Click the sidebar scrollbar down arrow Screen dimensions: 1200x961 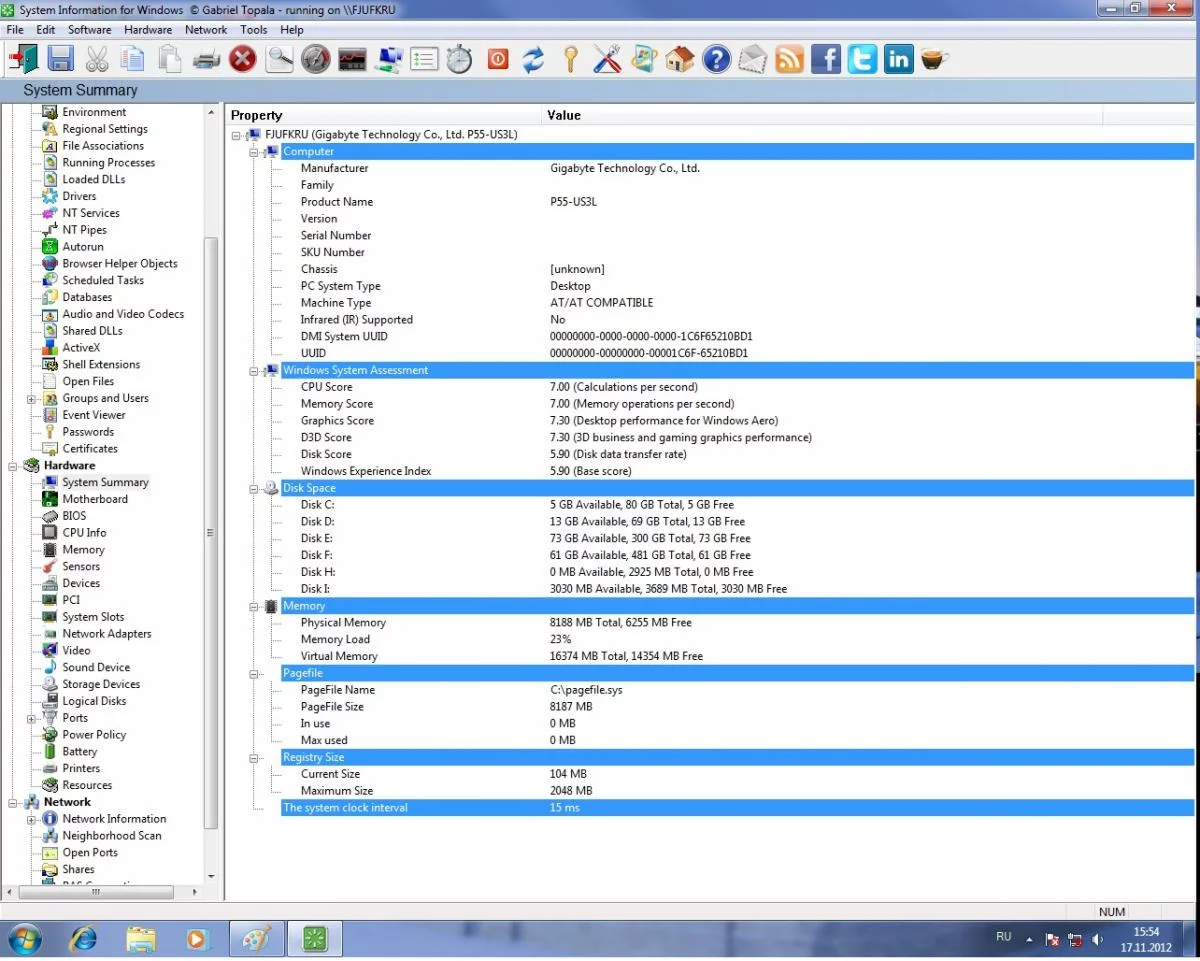tap(211, 876)
